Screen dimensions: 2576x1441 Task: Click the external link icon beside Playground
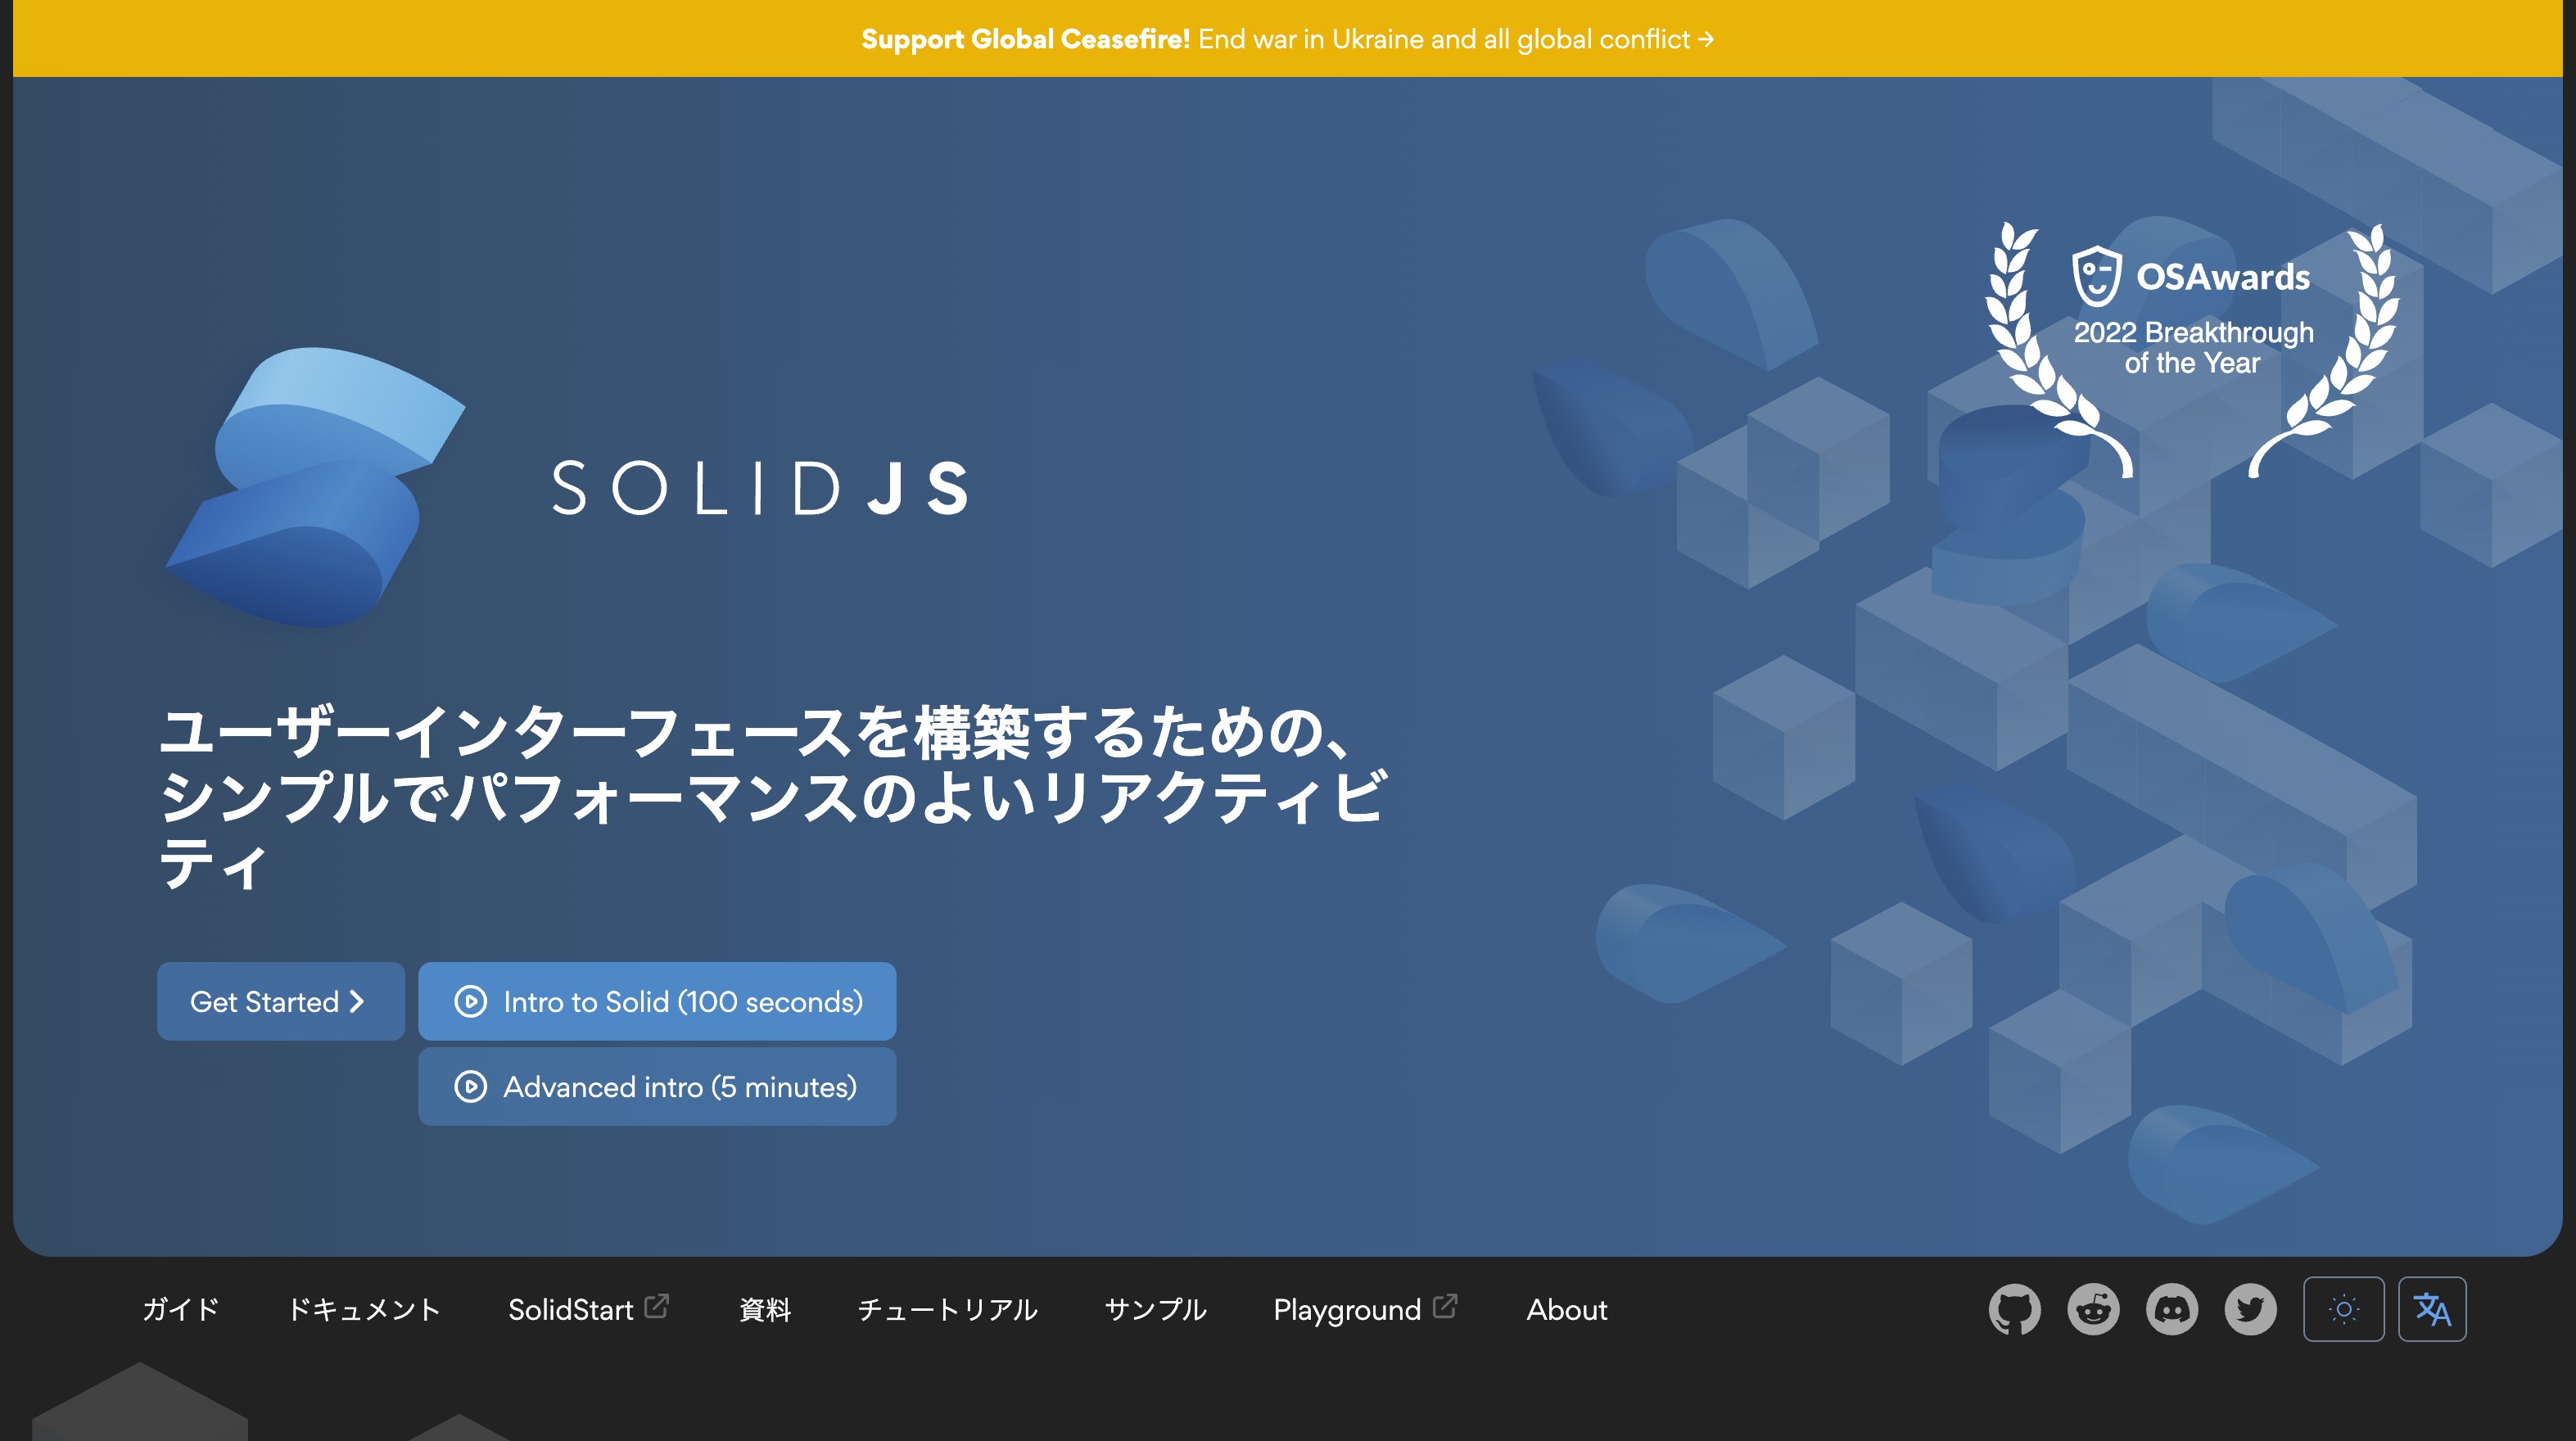[x=1444, y=1306]
